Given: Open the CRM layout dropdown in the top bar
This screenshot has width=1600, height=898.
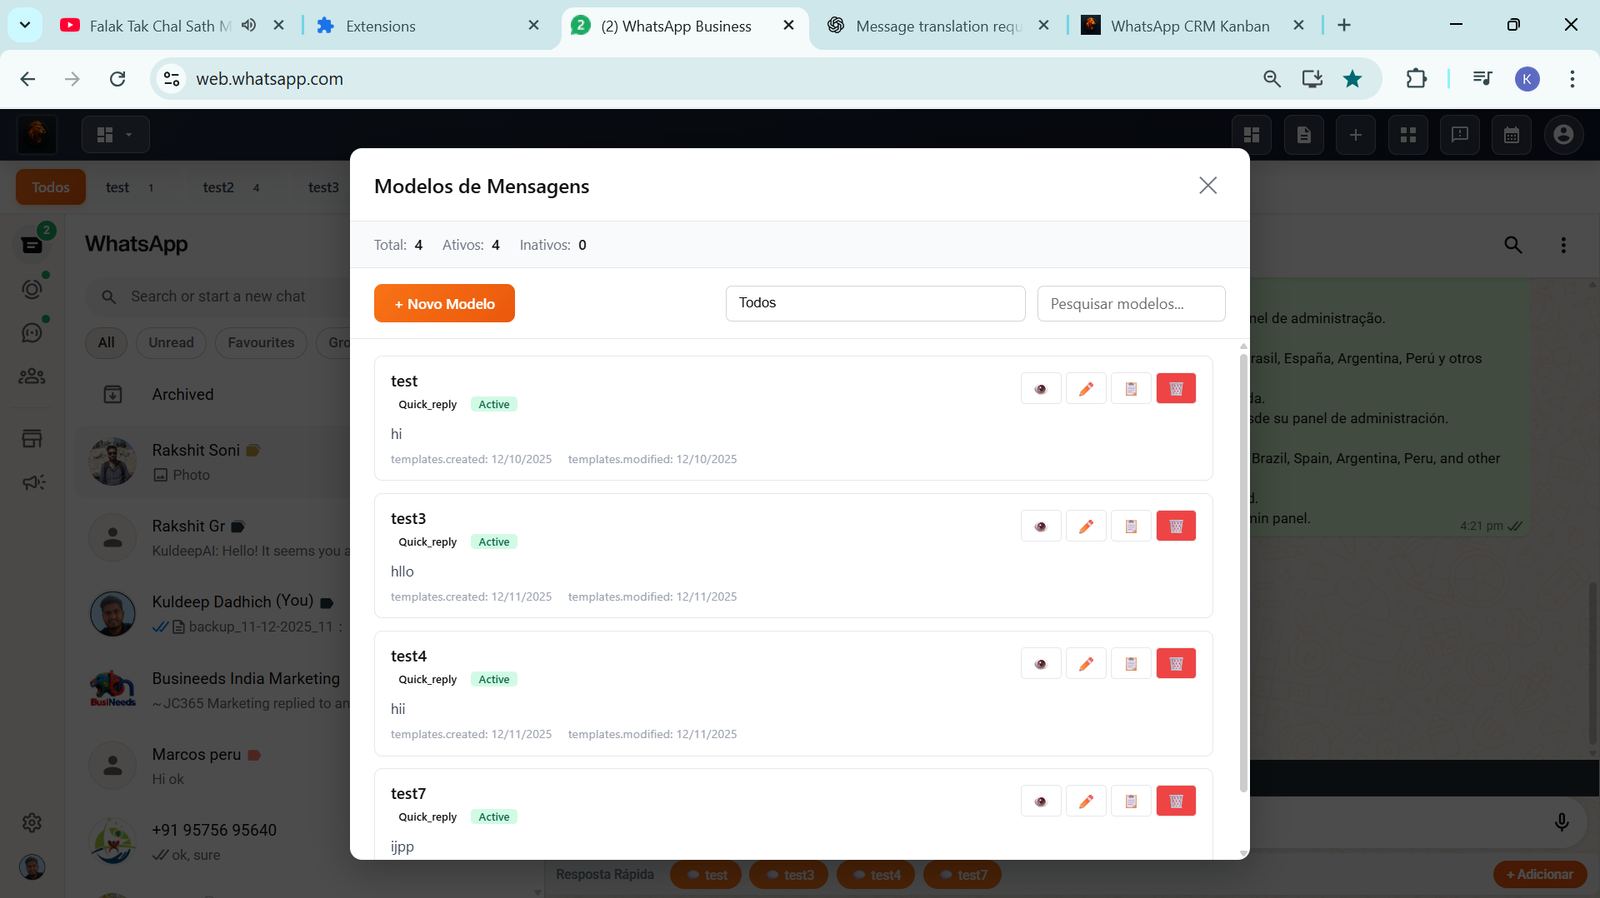Looking at the screenshot, I should pyautogui.click(x=115, y=134).
